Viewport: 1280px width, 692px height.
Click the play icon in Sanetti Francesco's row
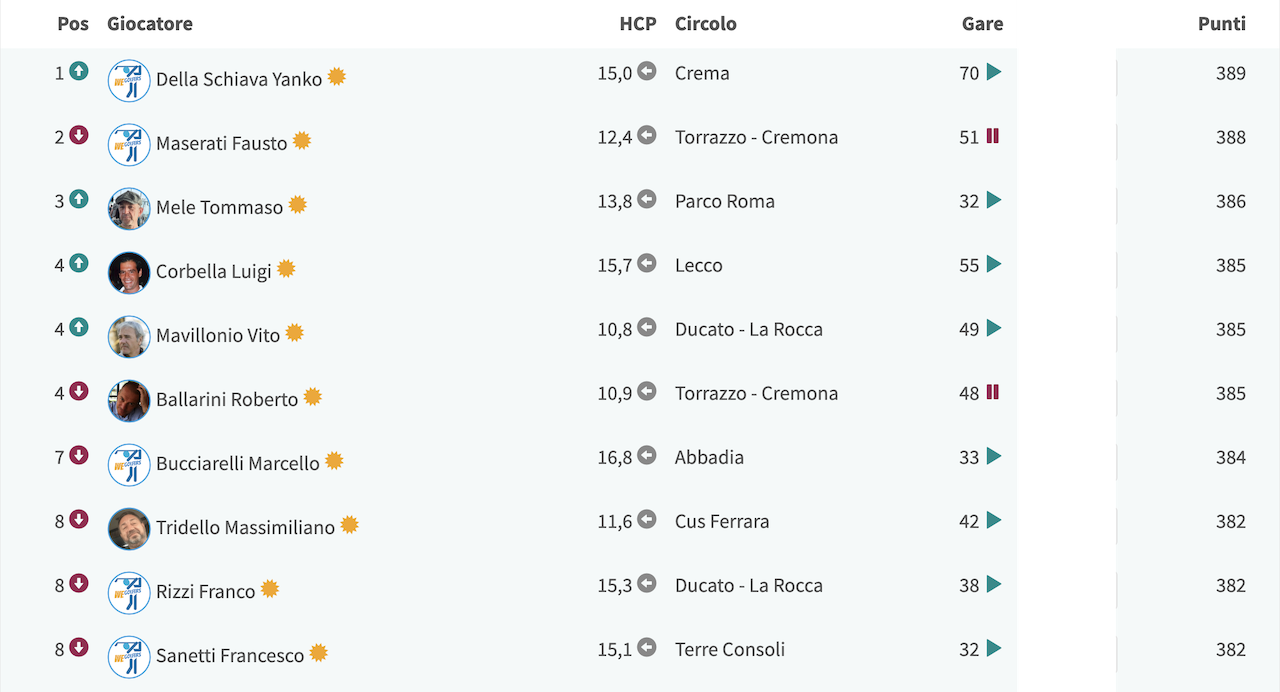tap(993, 648)
